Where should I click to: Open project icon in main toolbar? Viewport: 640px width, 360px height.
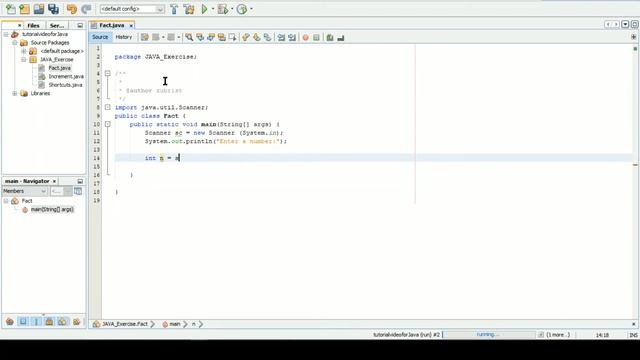[39, 9]
